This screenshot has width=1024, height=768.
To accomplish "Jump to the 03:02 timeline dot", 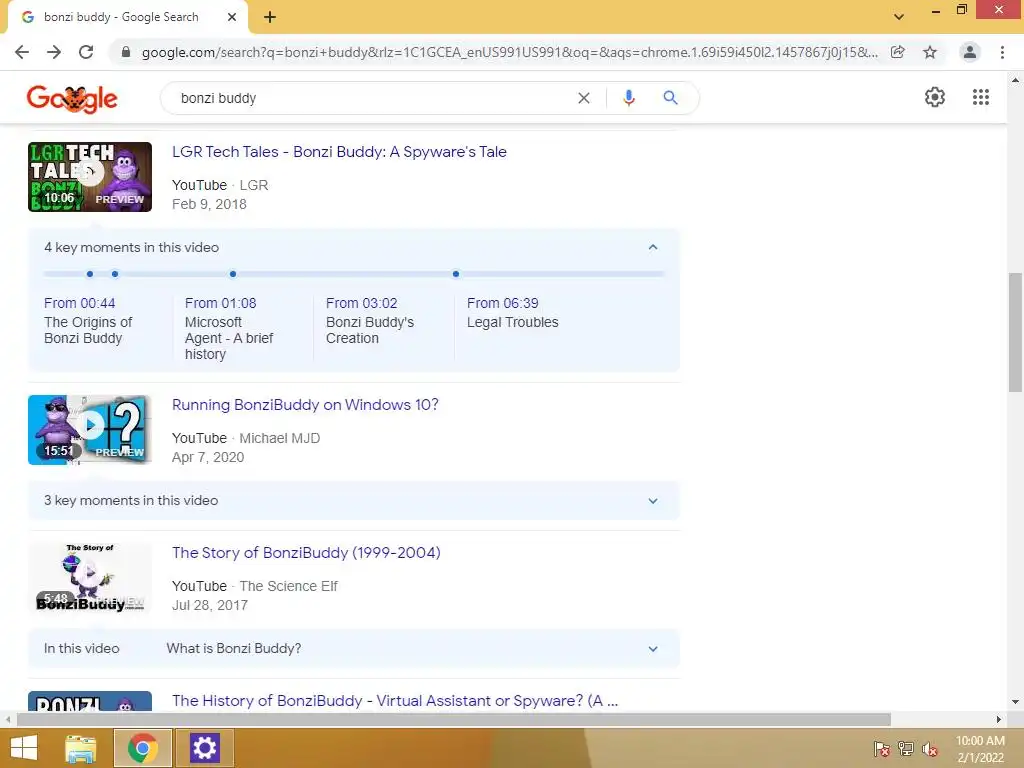I will [x=233, y=274].
